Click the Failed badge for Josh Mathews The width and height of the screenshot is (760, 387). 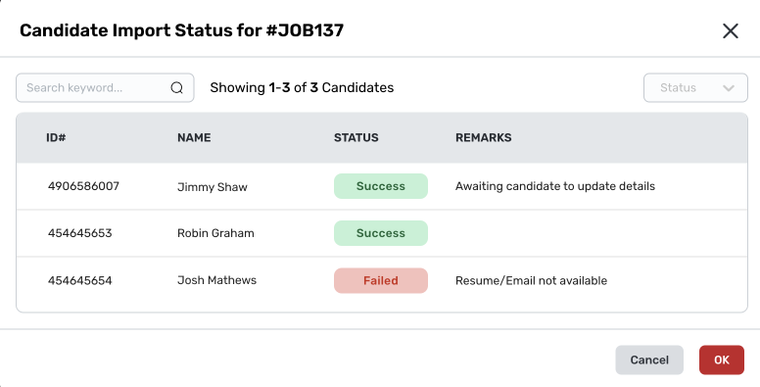point(381,280)
